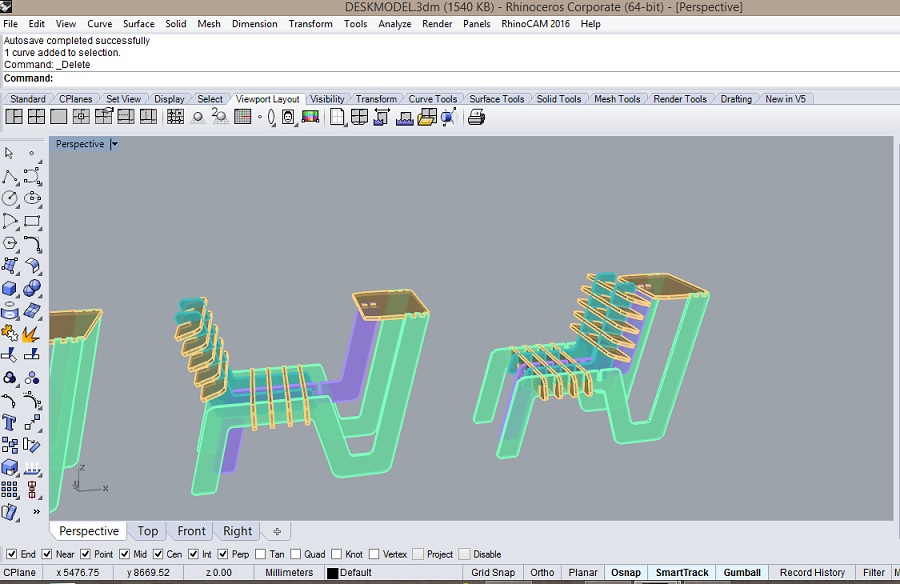This screenshot has height=584, width=900.
Task: Toggle the Cen osnap checkbox
Action: tap(158, 554)
